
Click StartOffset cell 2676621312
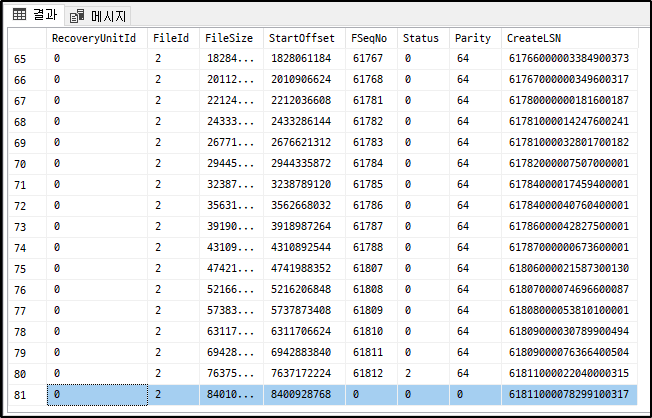tap(304, 143)
